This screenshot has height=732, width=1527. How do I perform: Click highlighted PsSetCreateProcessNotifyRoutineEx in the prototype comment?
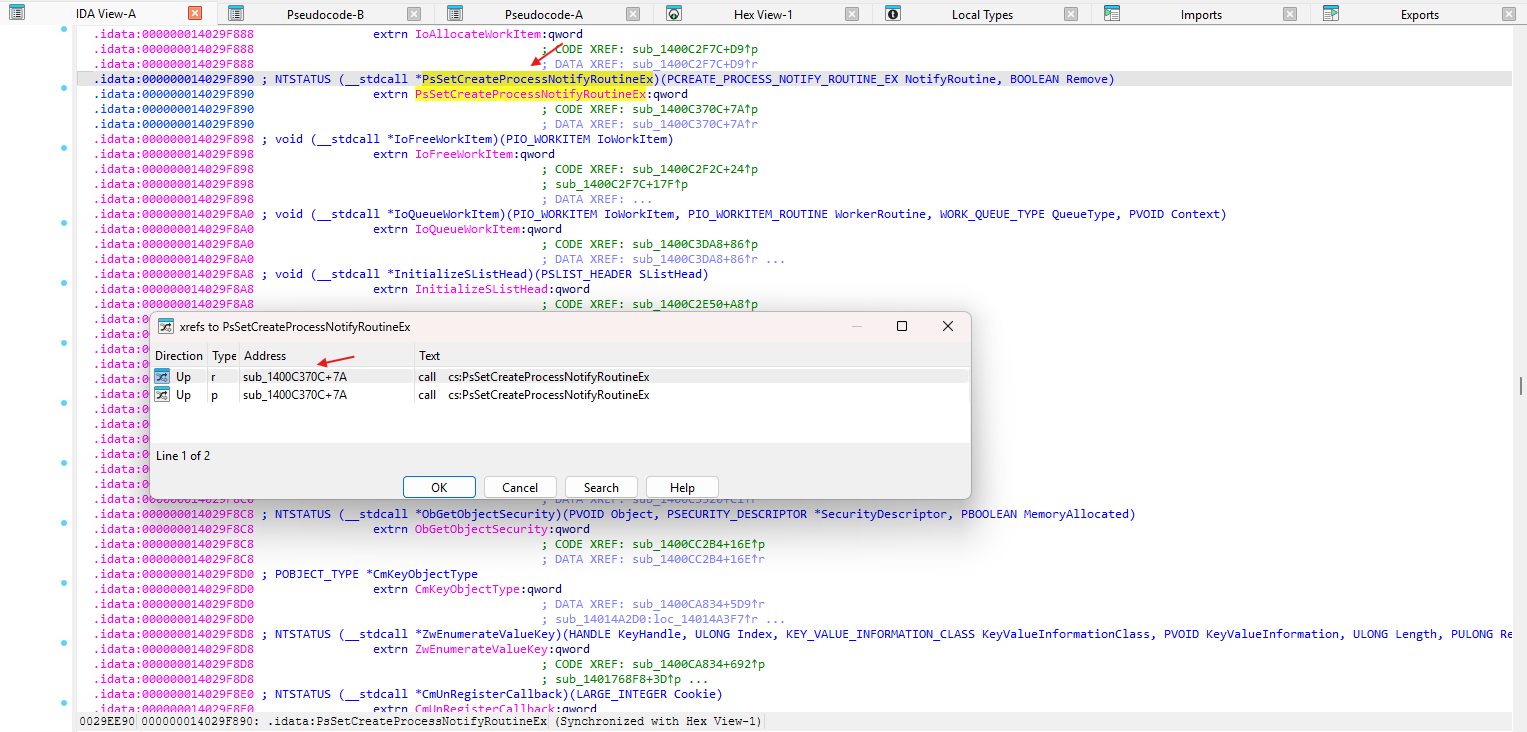click(x=538, y=79)
